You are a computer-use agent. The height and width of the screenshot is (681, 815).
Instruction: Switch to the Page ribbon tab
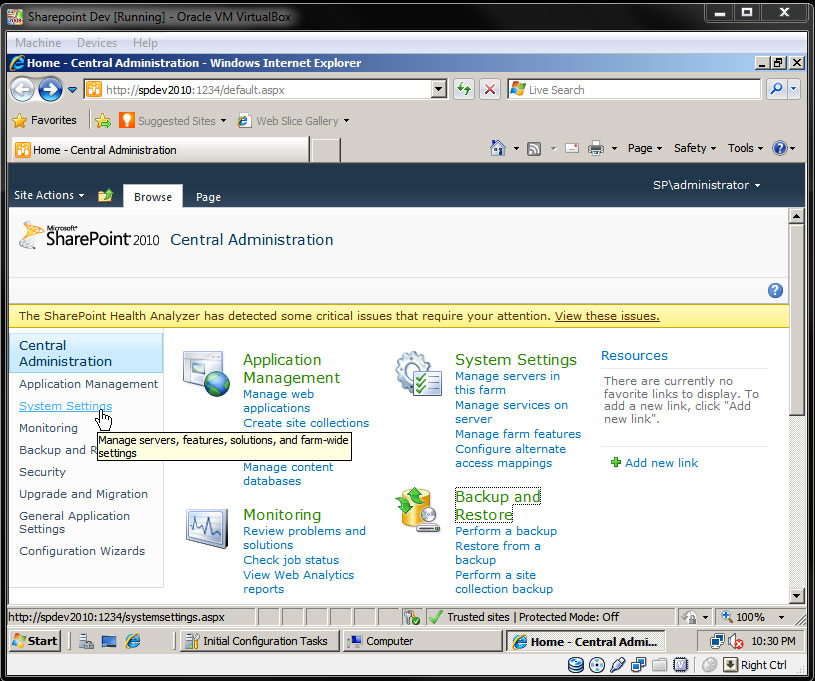click(208, 197)
